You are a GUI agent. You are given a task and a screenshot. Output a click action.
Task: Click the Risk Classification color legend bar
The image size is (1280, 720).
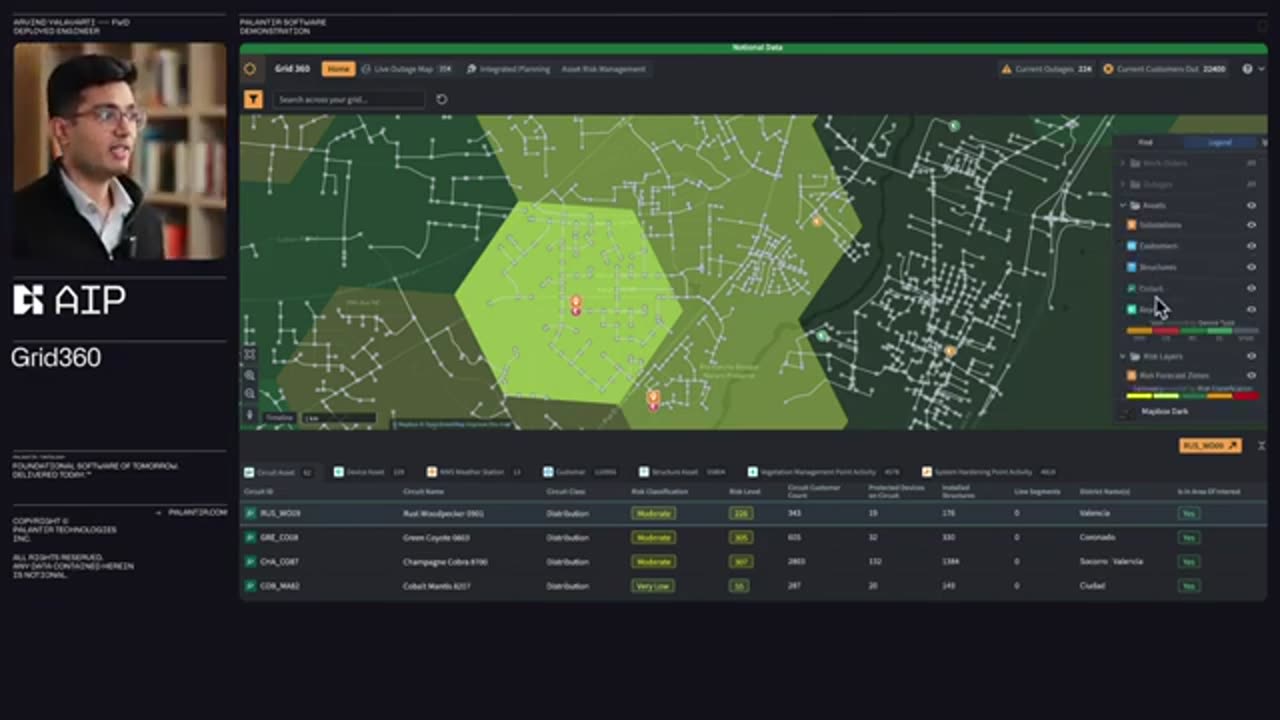pos(1192,396)
